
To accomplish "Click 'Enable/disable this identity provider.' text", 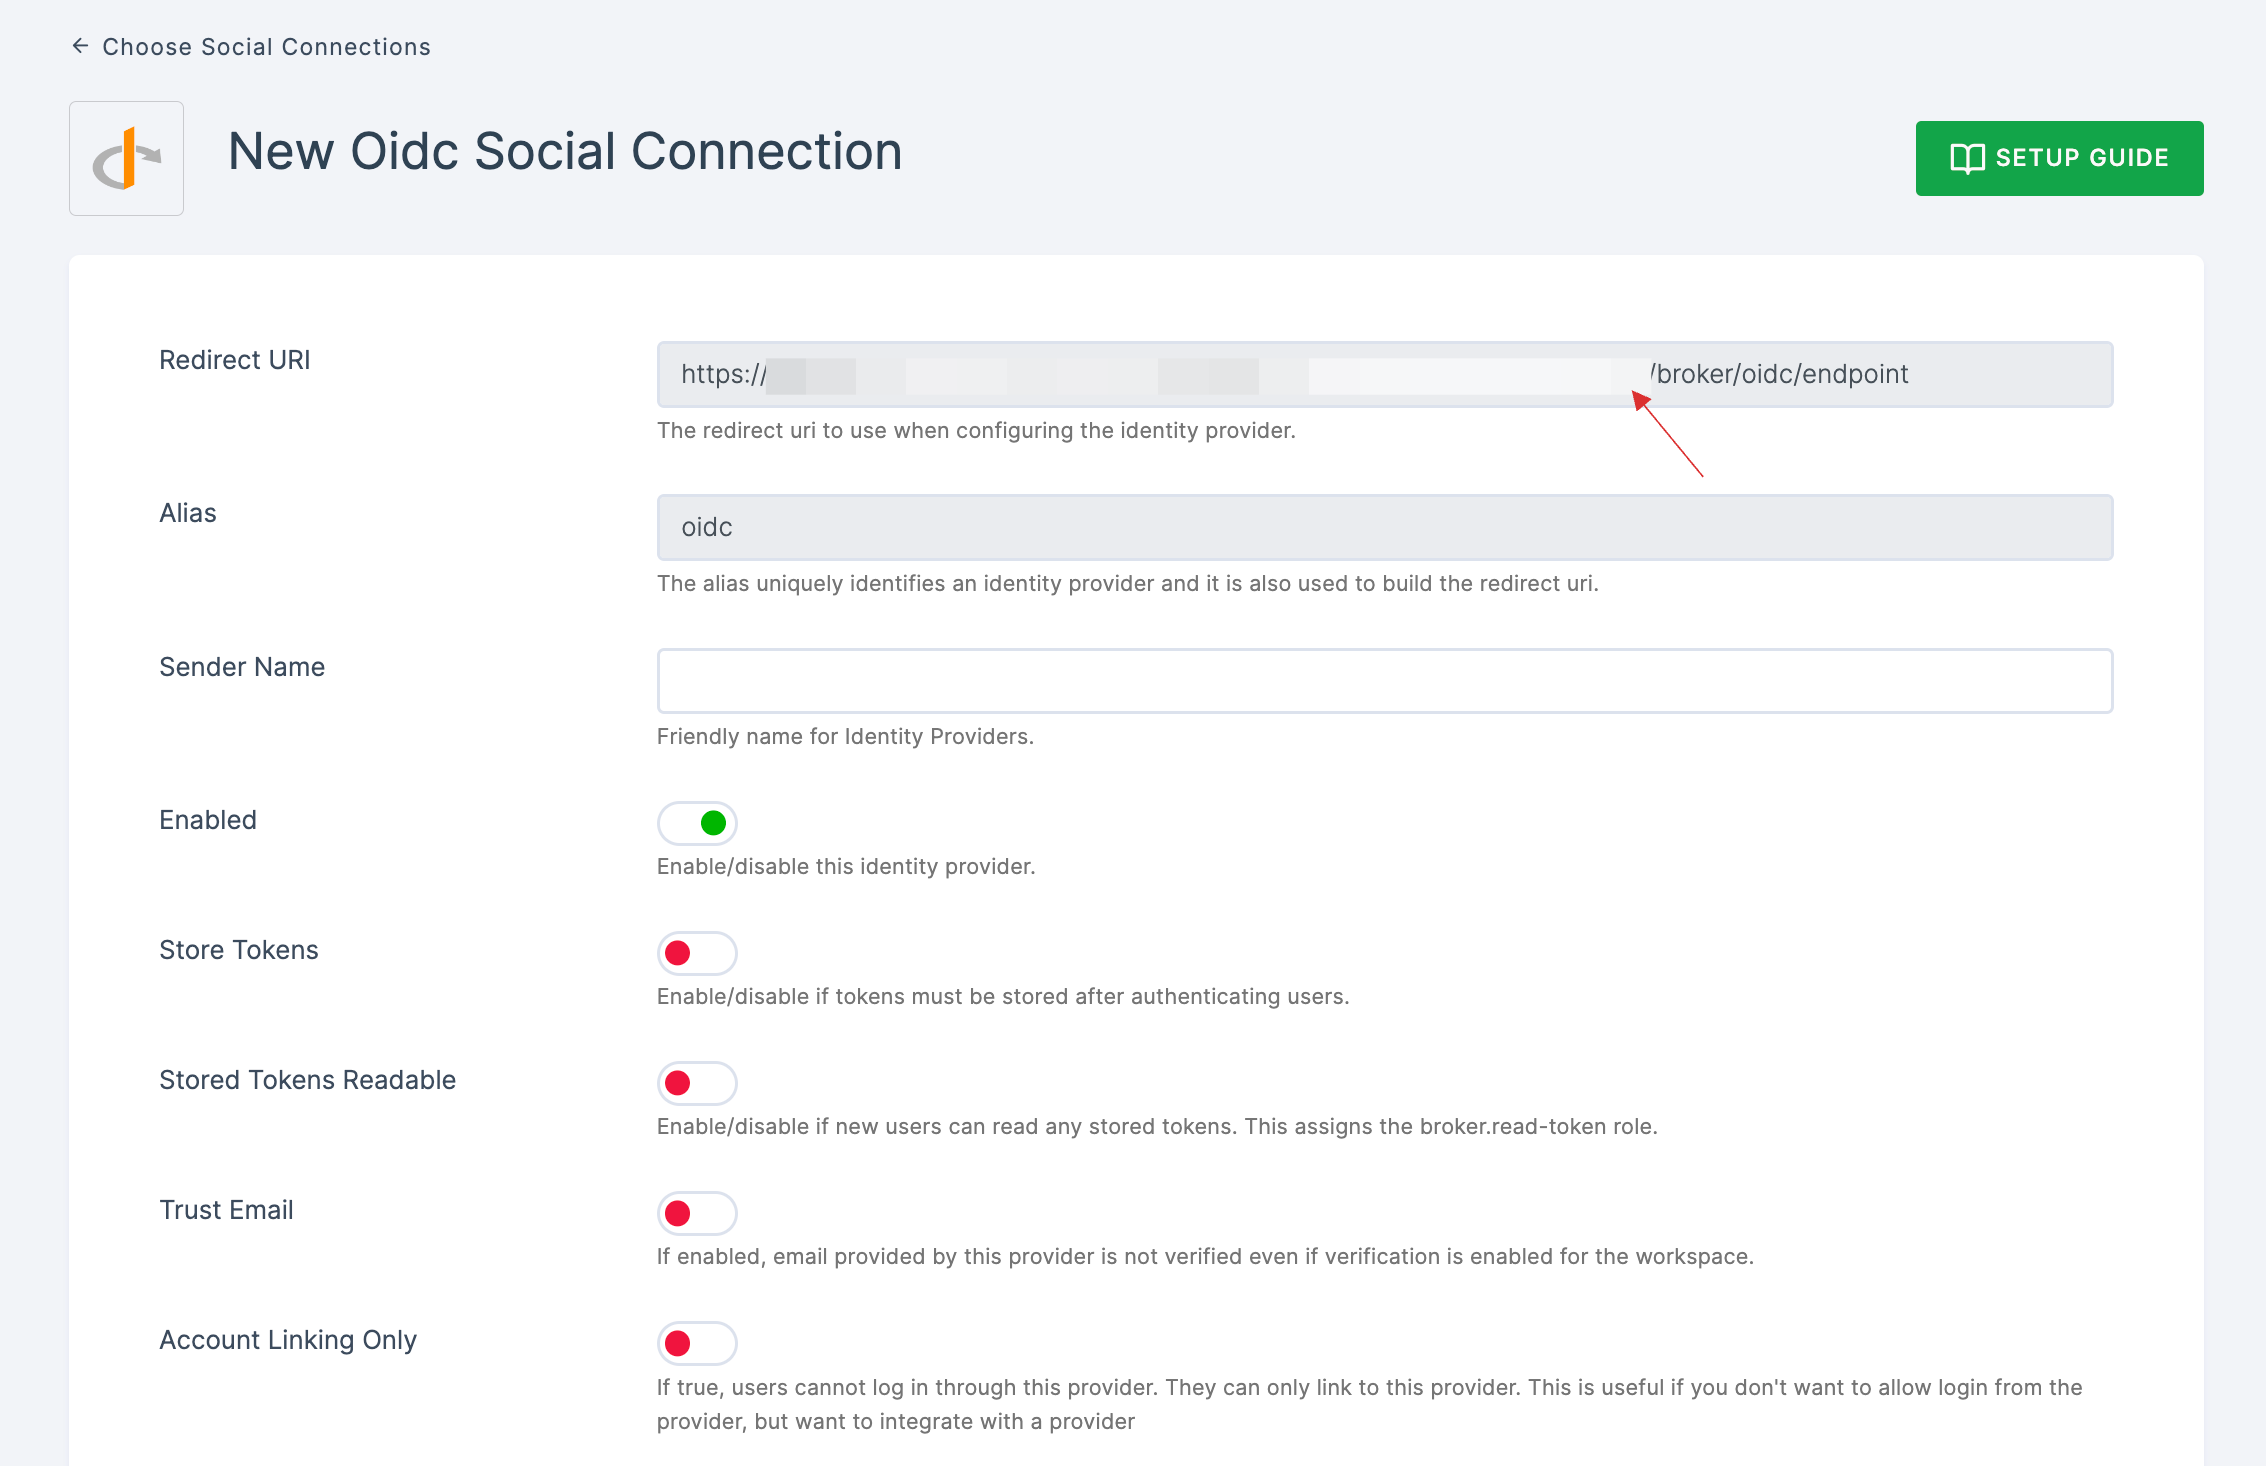I will pos(846,866).
